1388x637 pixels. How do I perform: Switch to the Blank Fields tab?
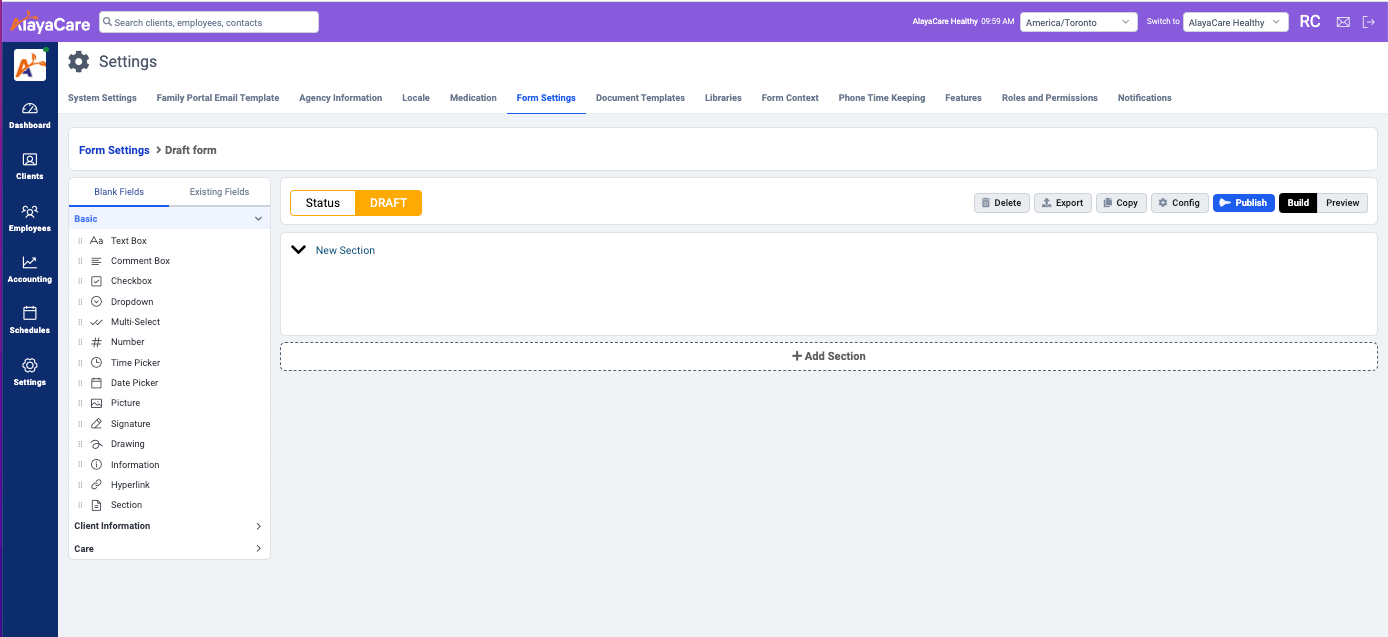(119, 192)
